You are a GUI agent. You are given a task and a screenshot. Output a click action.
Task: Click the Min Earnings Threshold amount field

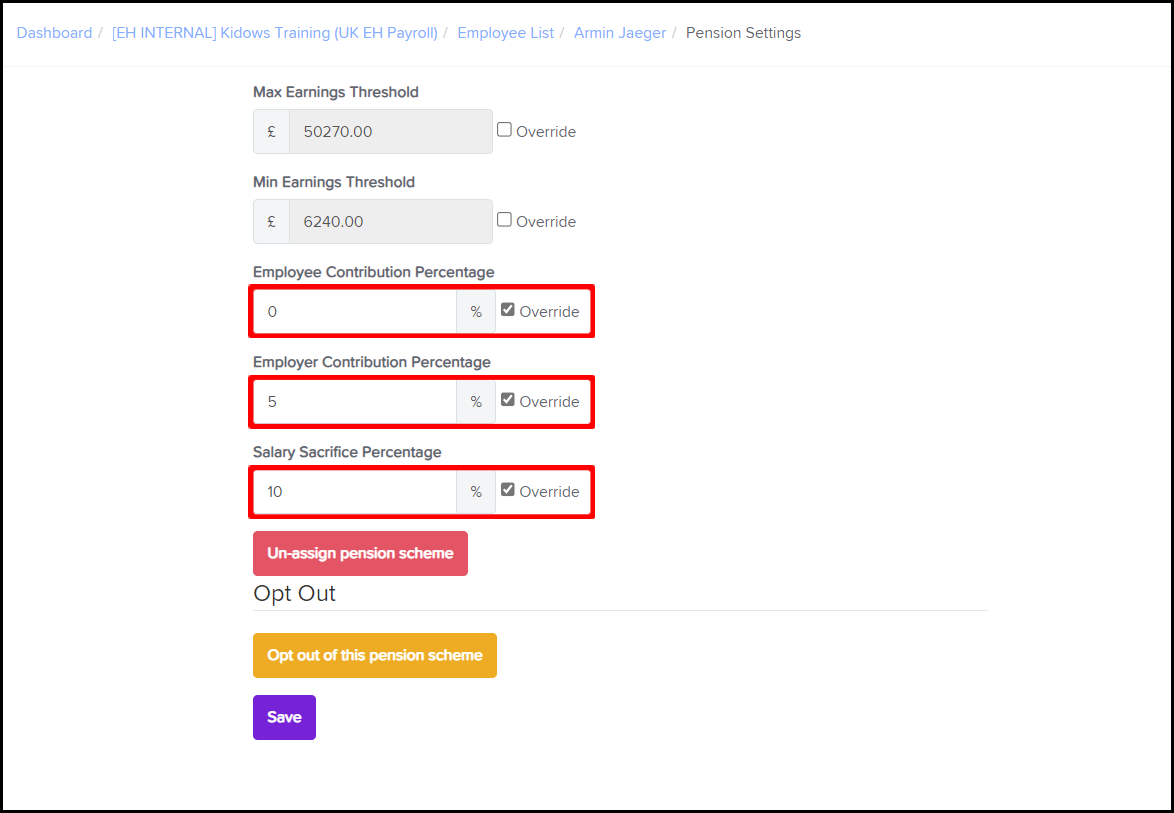coord(390,222)
